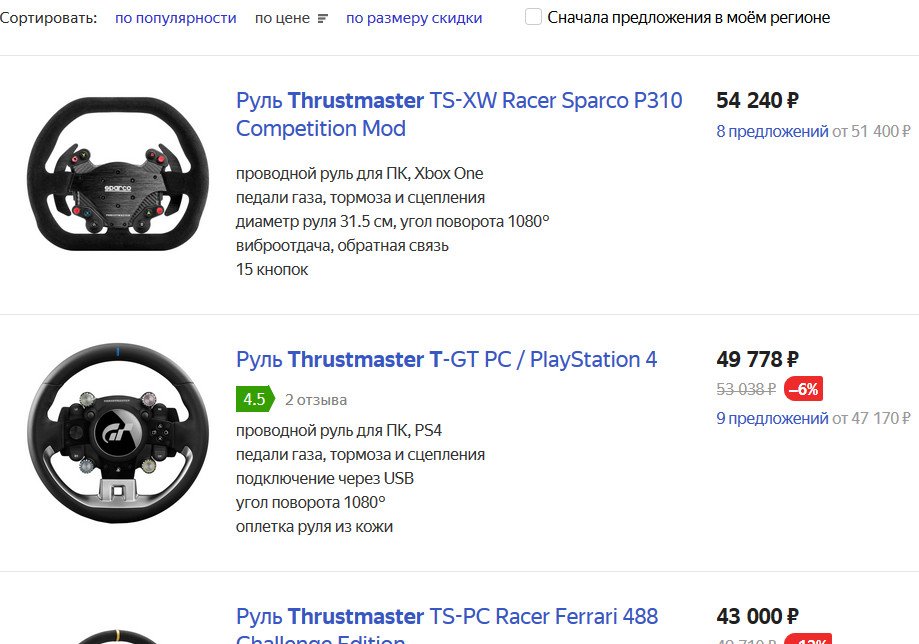
Task: Open the 2 reviews for T-GT
Action: click(x=316, y=400)
